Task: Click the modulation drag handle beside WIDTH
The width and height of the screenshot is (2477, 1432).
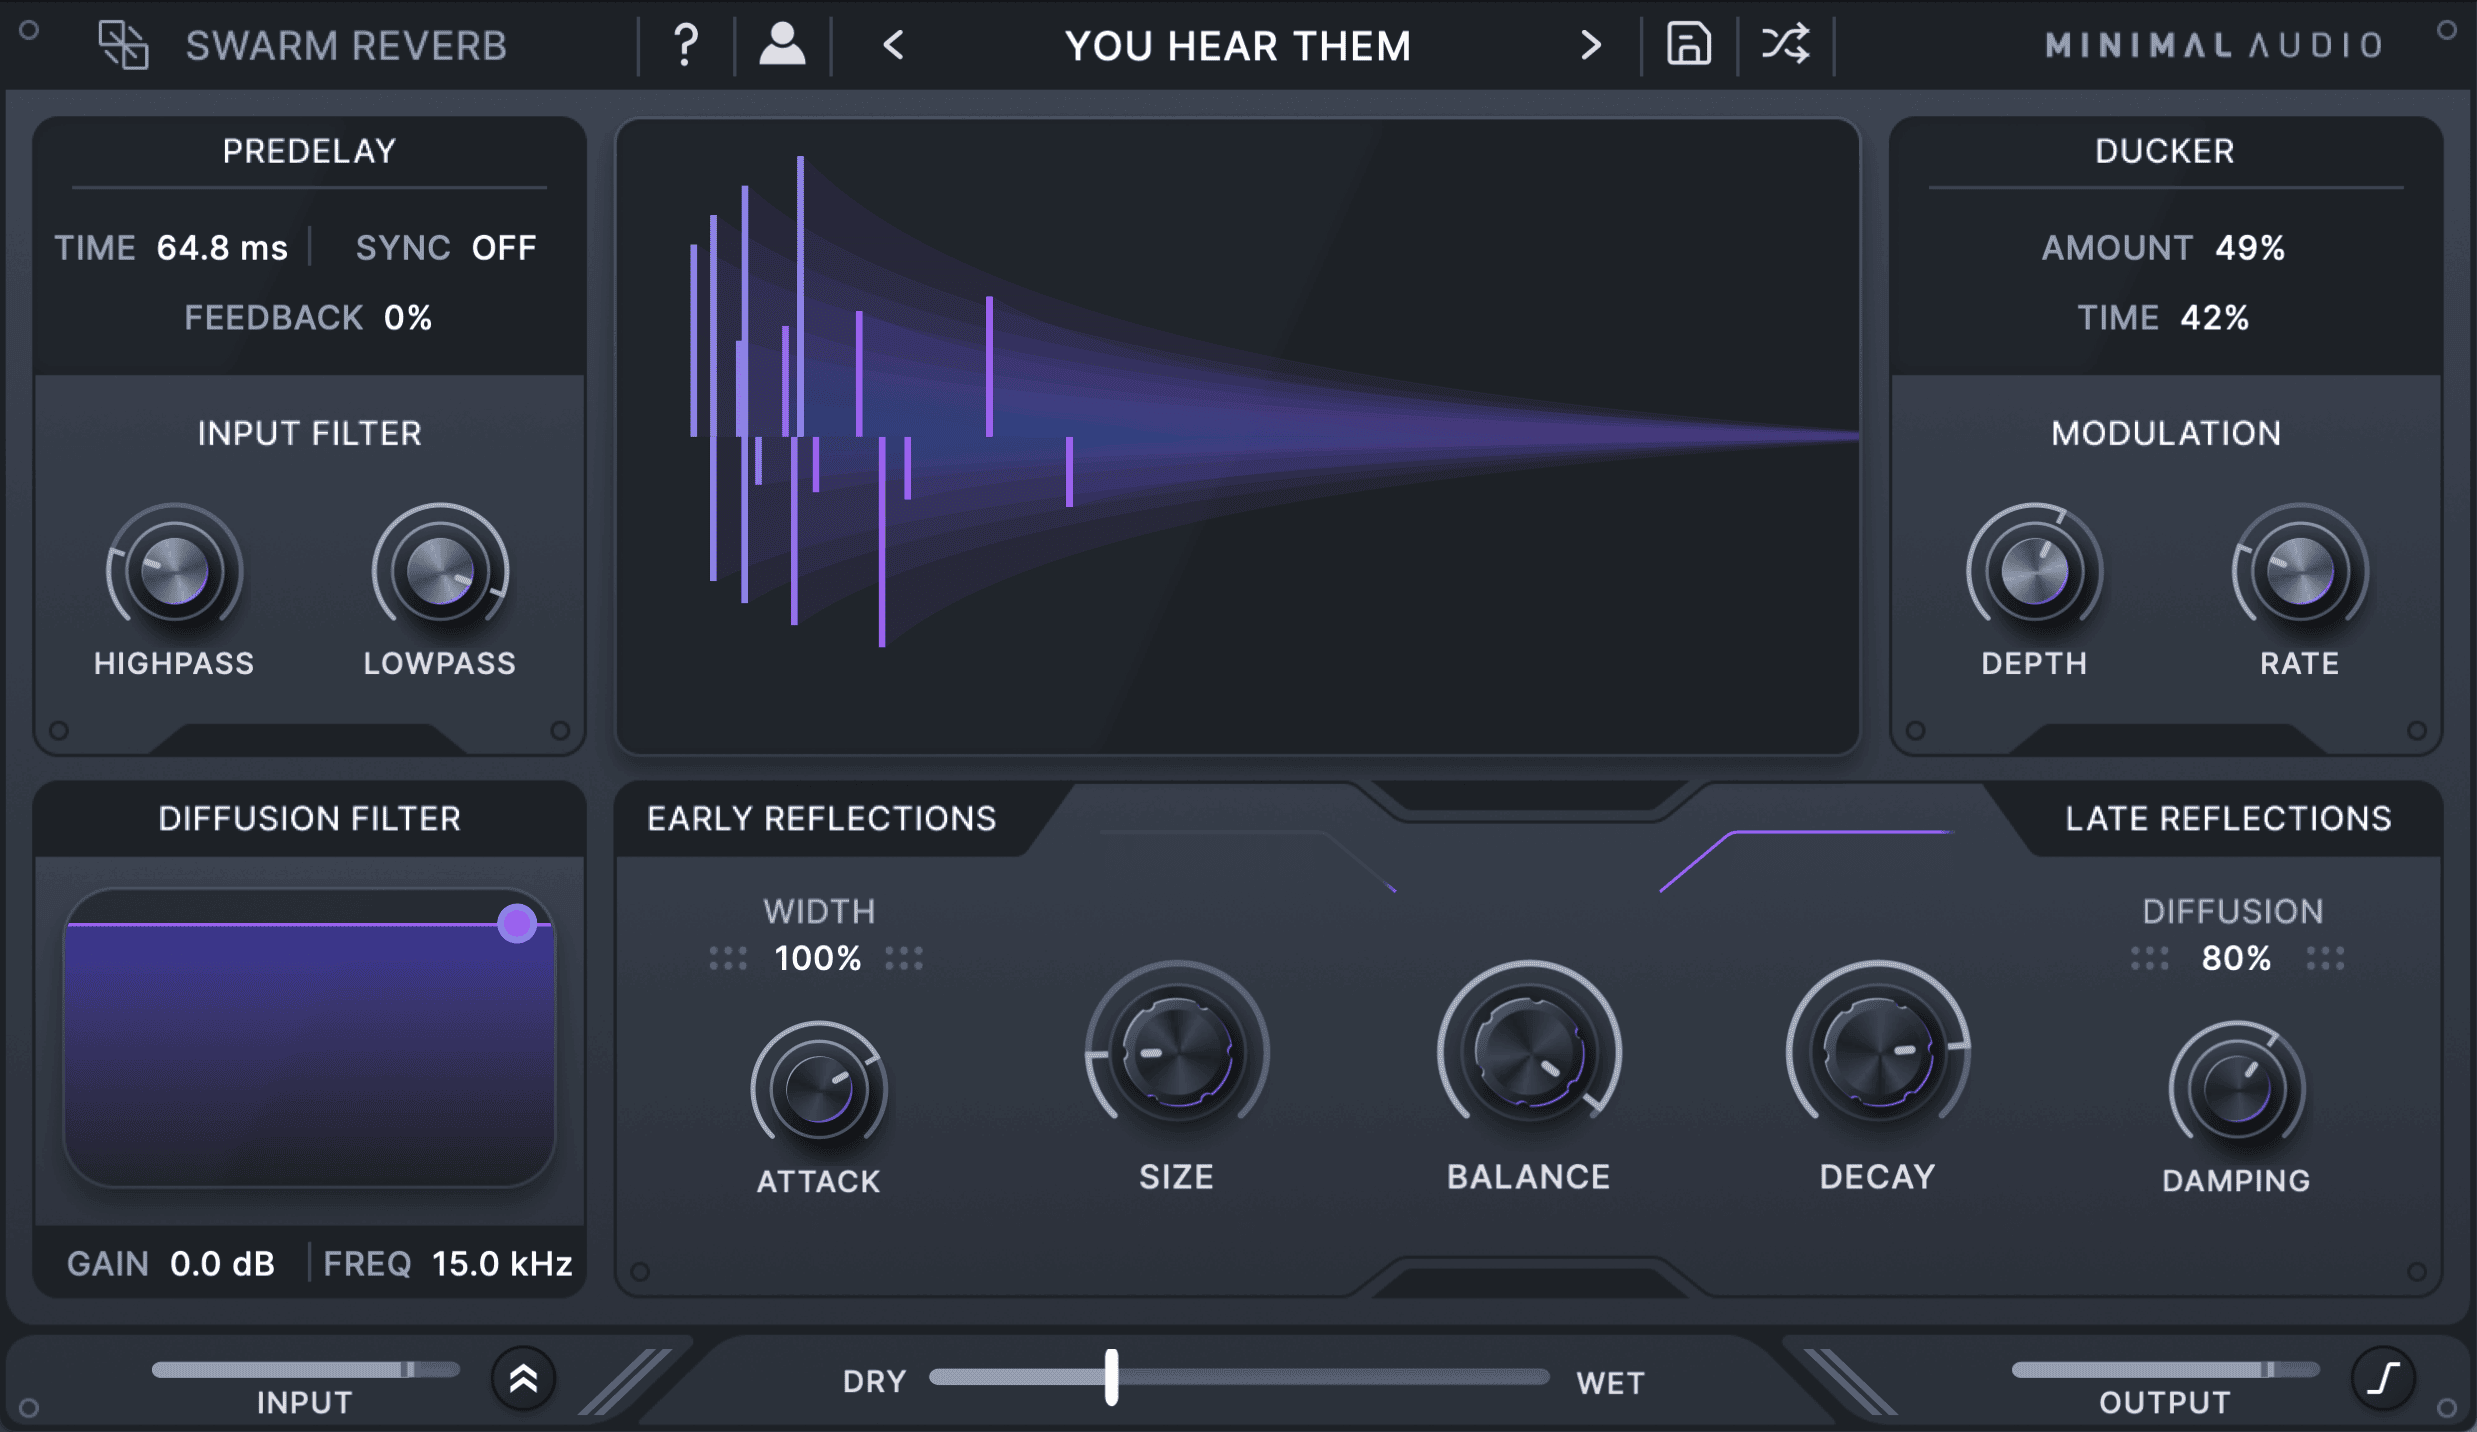Action: pyautogui.click(x=729, y=958)
